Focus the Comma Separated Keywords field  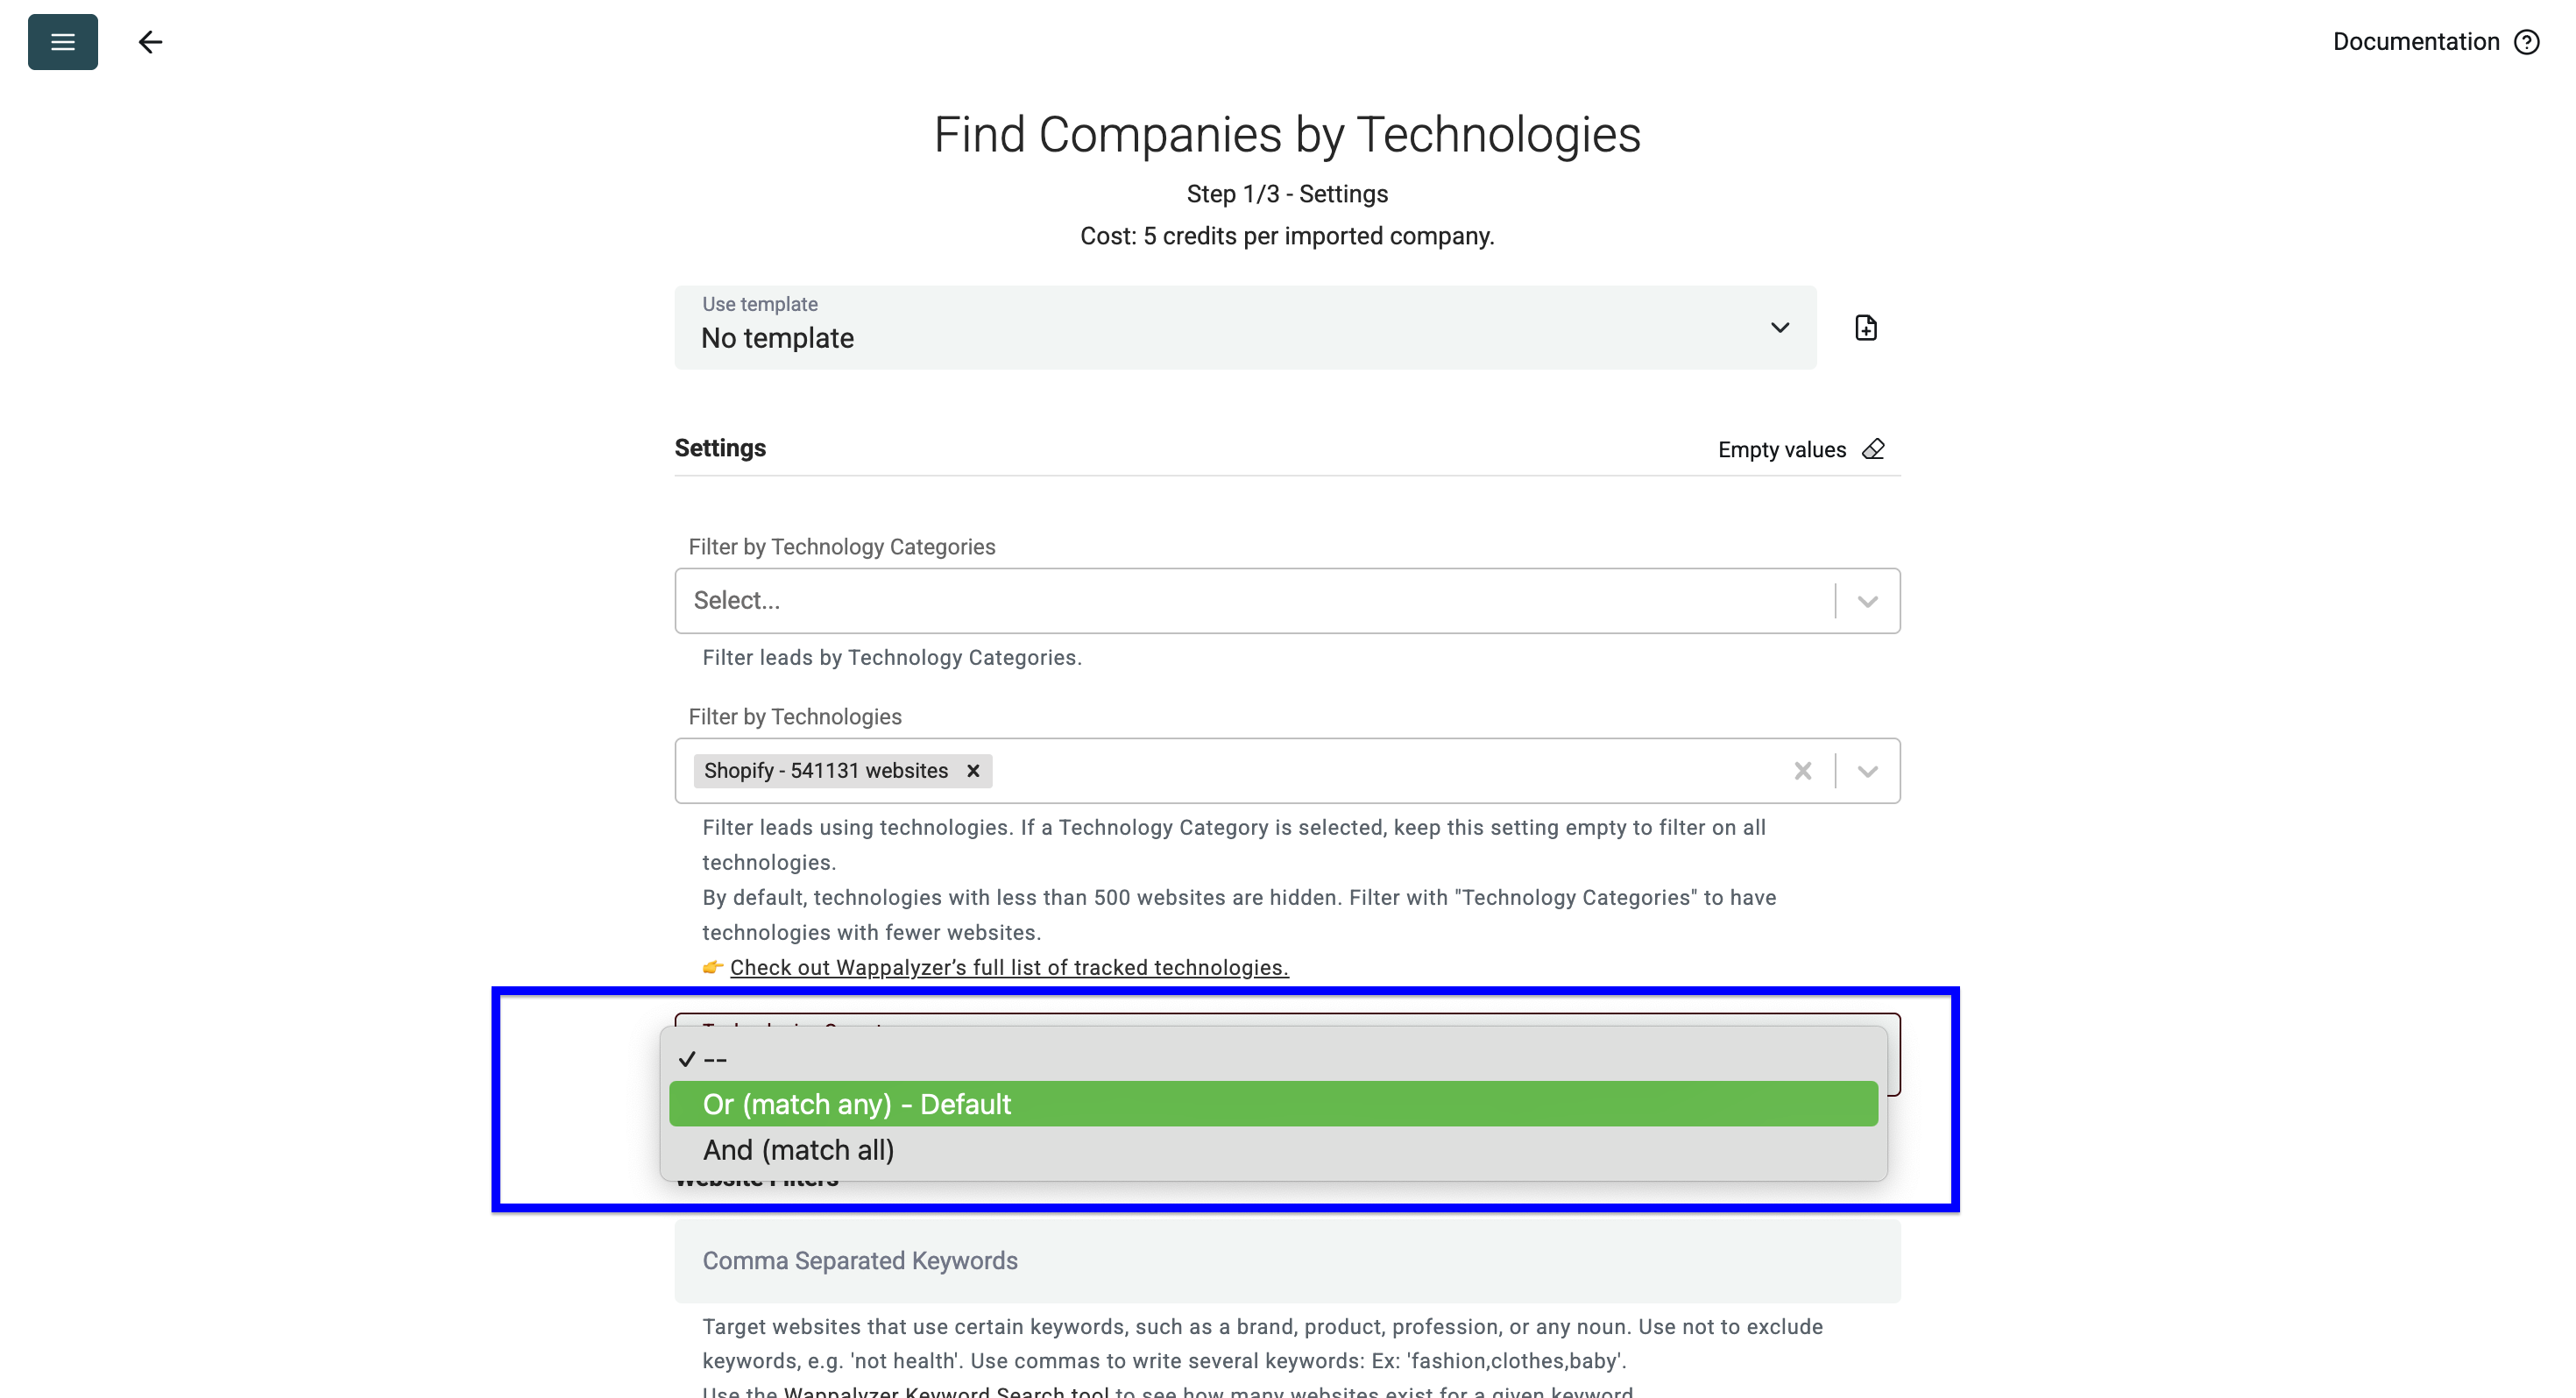pyautogui.click(x=1286, y=1261)
